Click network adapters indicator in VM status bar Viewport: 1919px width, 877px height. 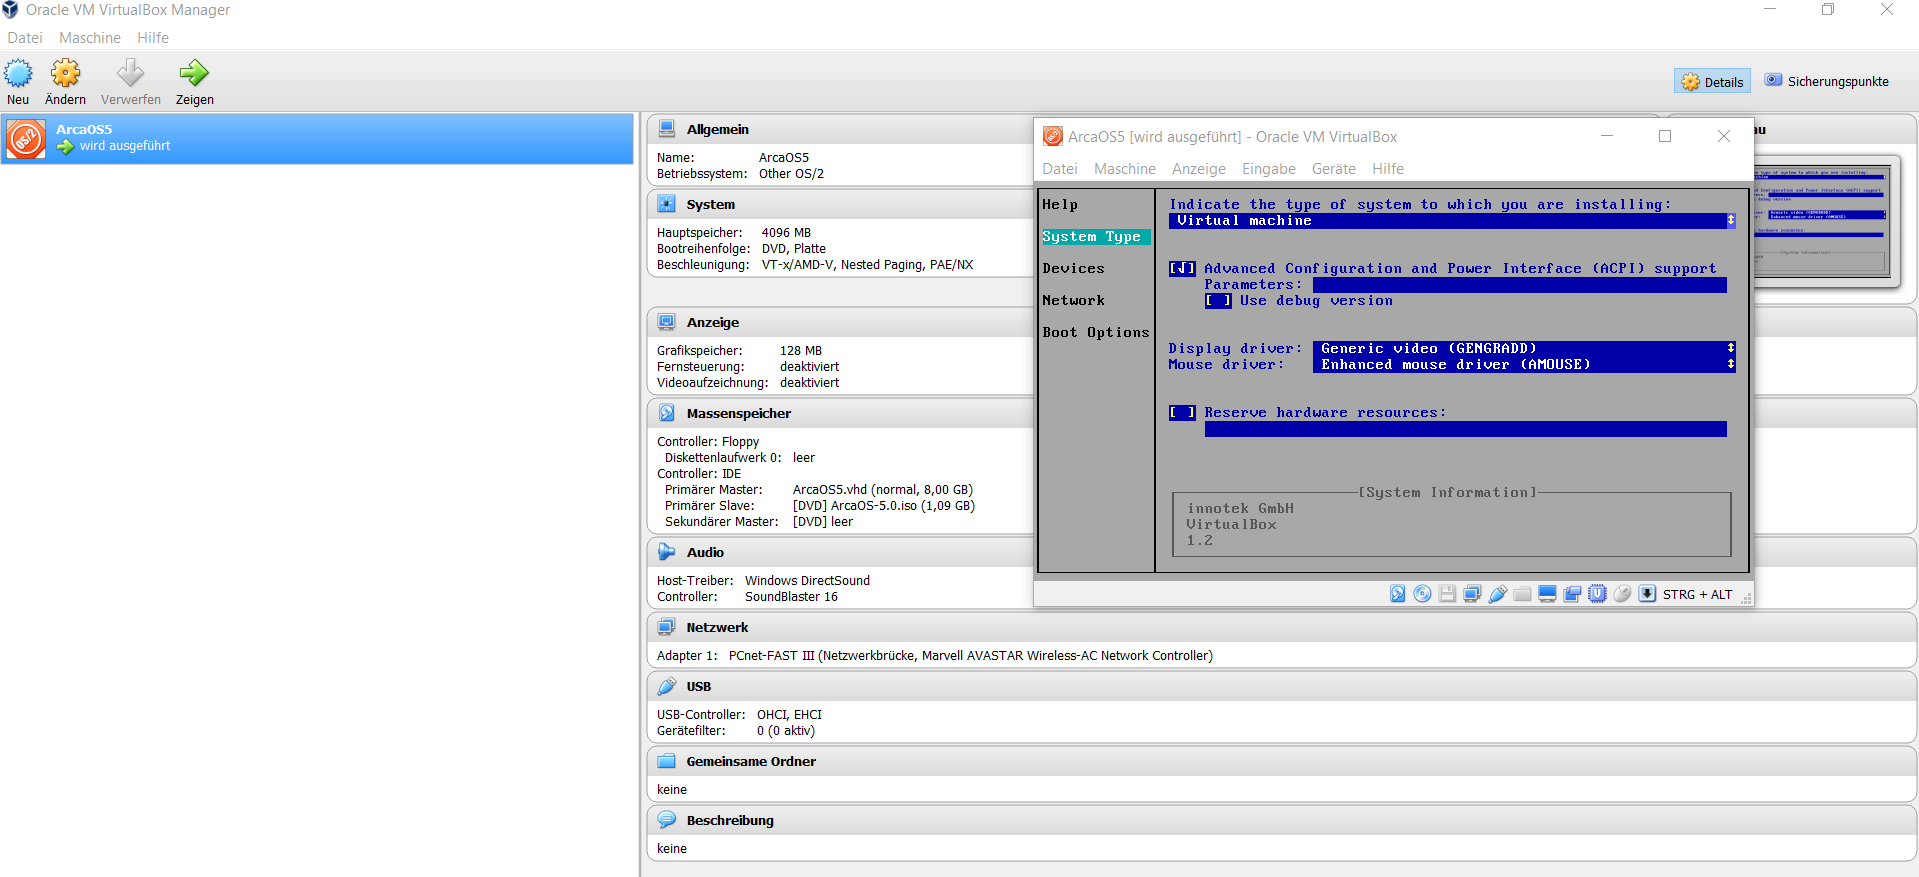click(x=1472, y=594)
